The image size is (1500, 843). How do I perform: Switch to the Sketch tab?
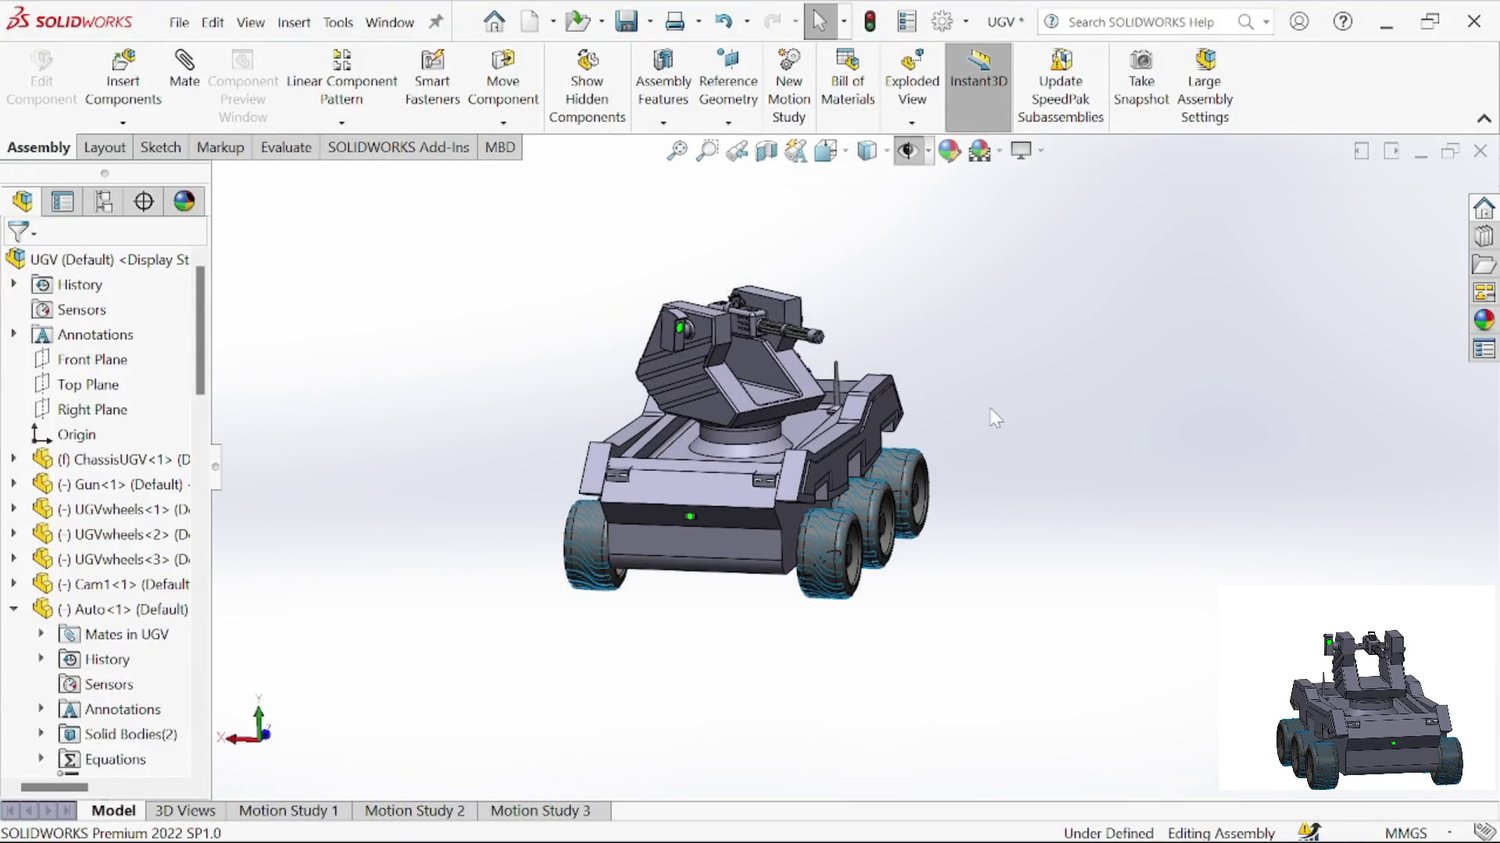[x=161, y=147]
